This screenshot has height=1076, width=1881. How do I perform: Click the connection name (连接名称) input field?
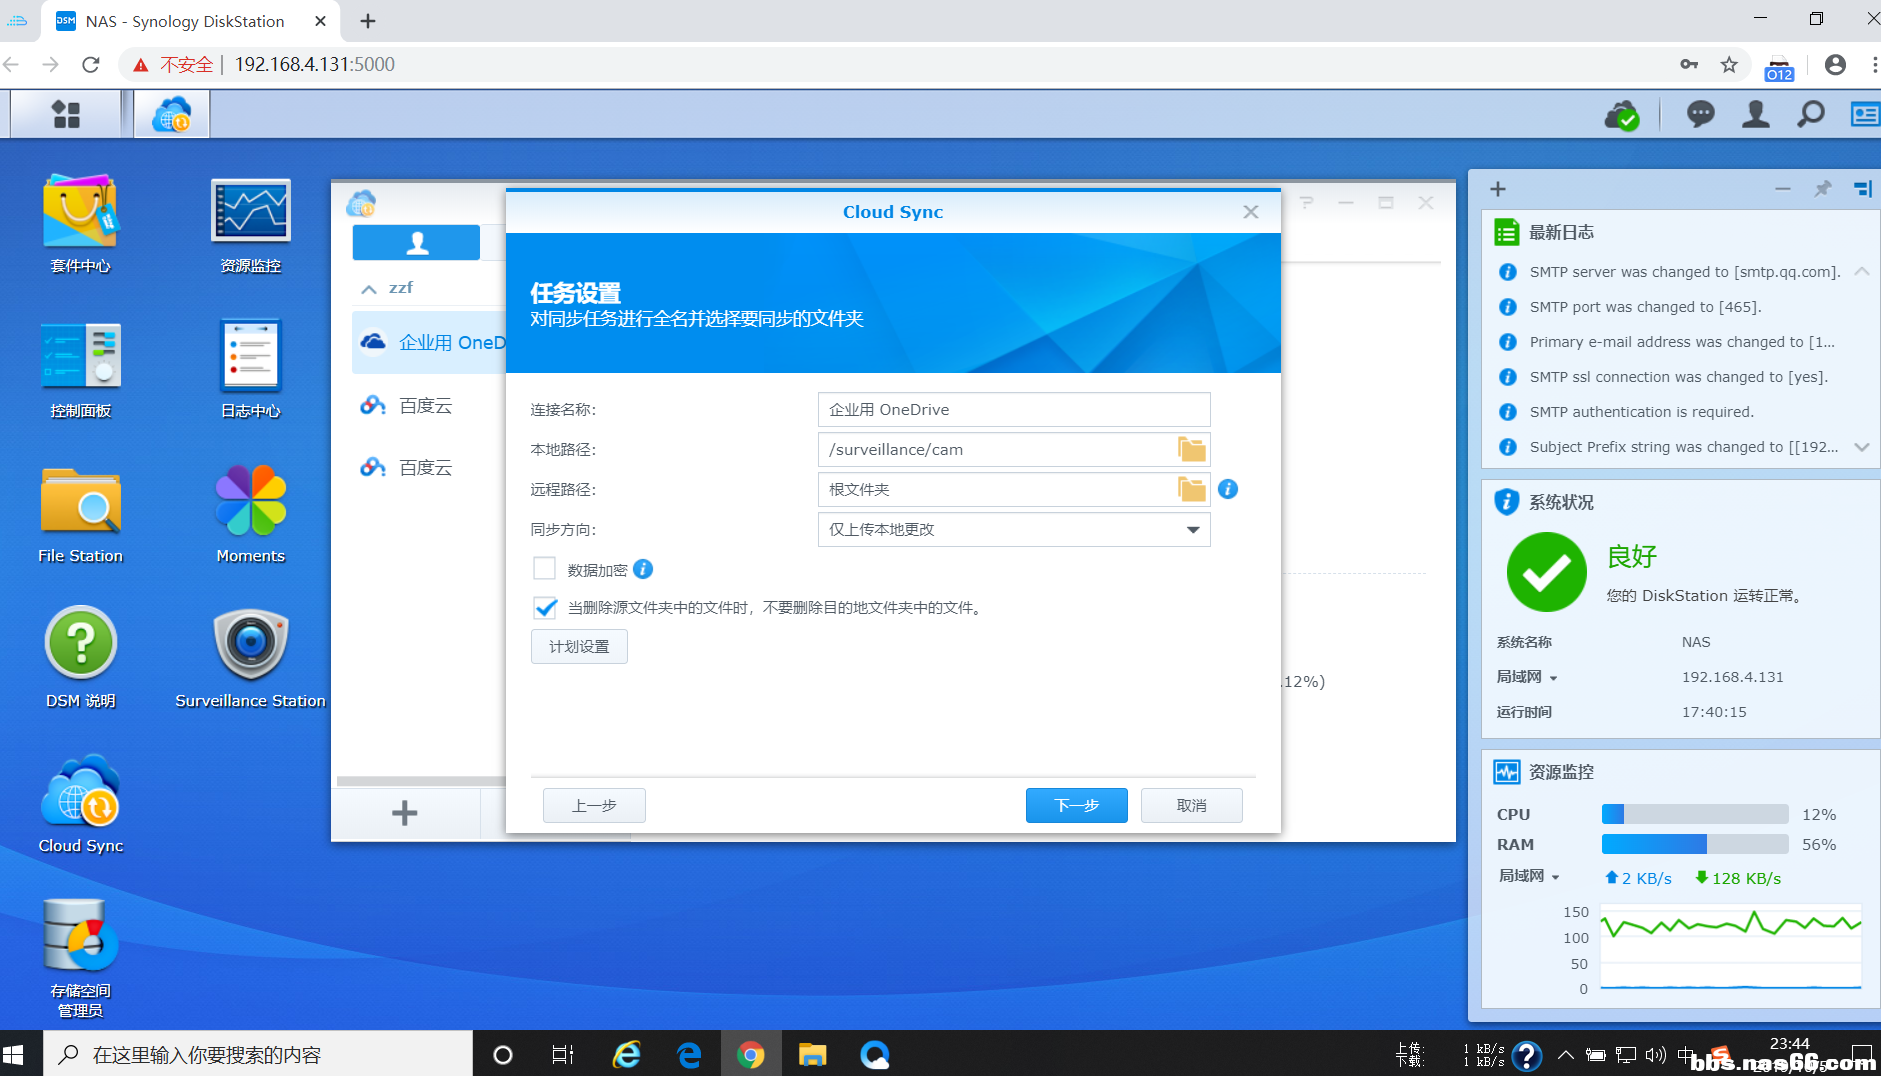pos(1013,409)
